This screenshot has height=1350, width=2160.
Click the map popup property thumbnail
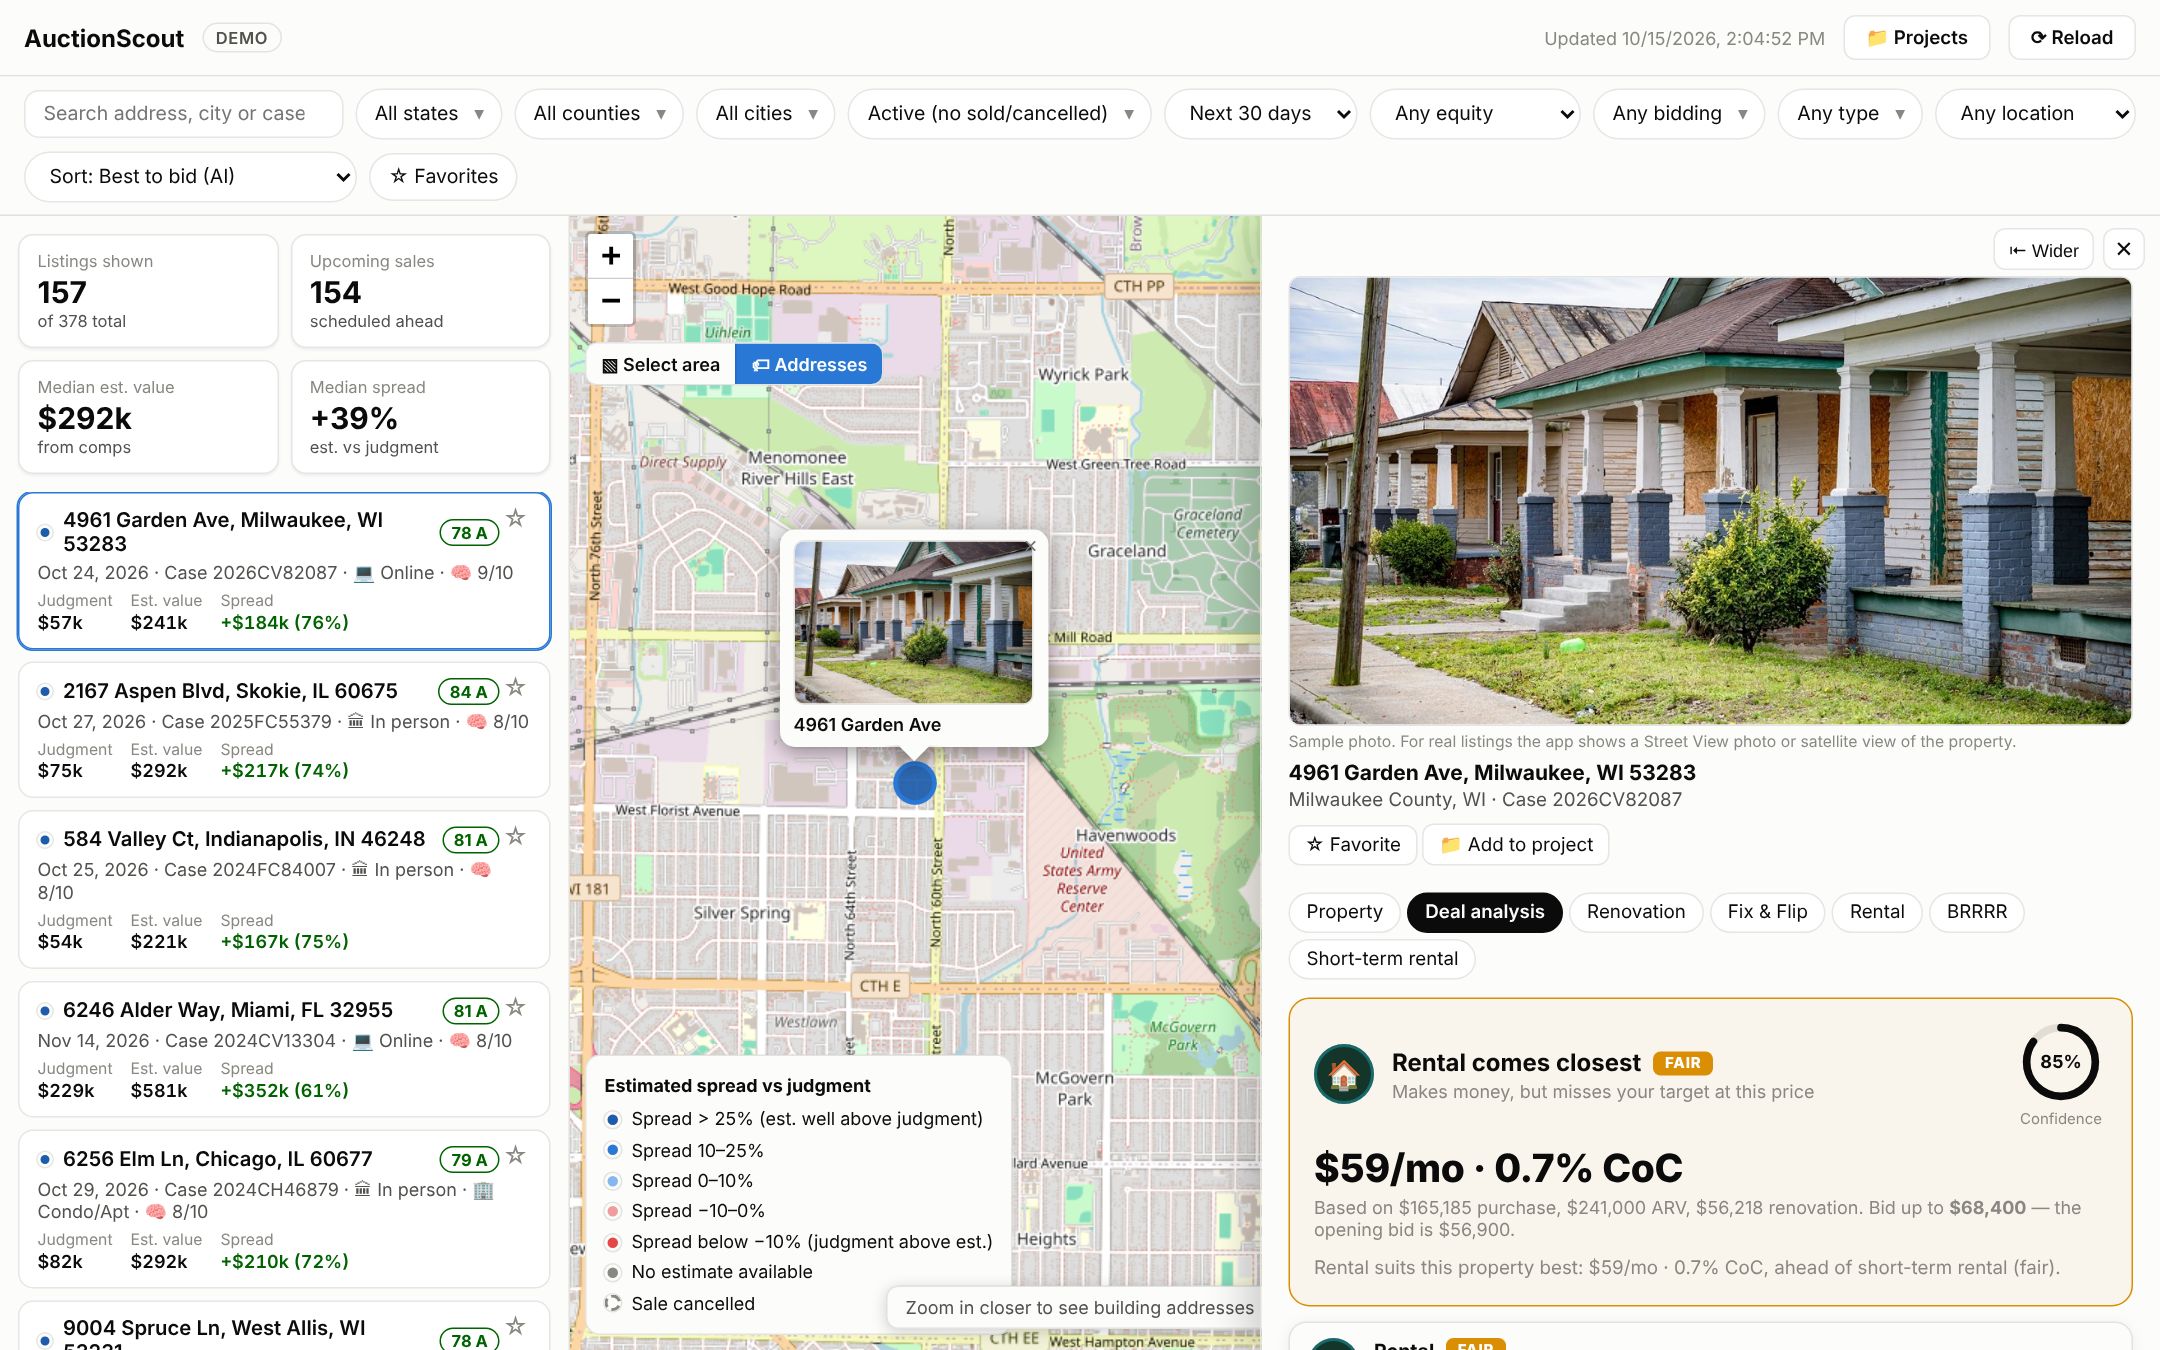[x=913, y=622]
